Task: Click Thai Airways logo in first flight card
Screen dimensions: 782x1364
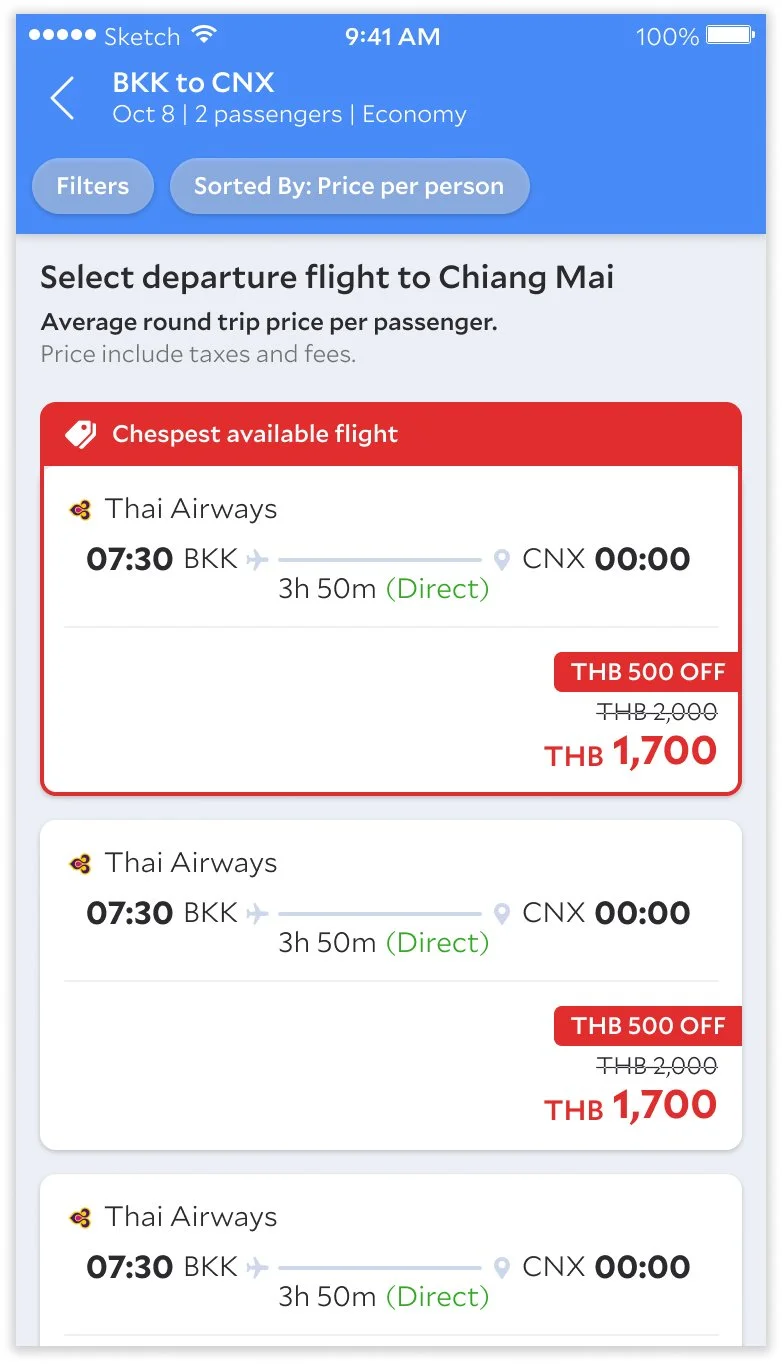Action: point(81,510)
